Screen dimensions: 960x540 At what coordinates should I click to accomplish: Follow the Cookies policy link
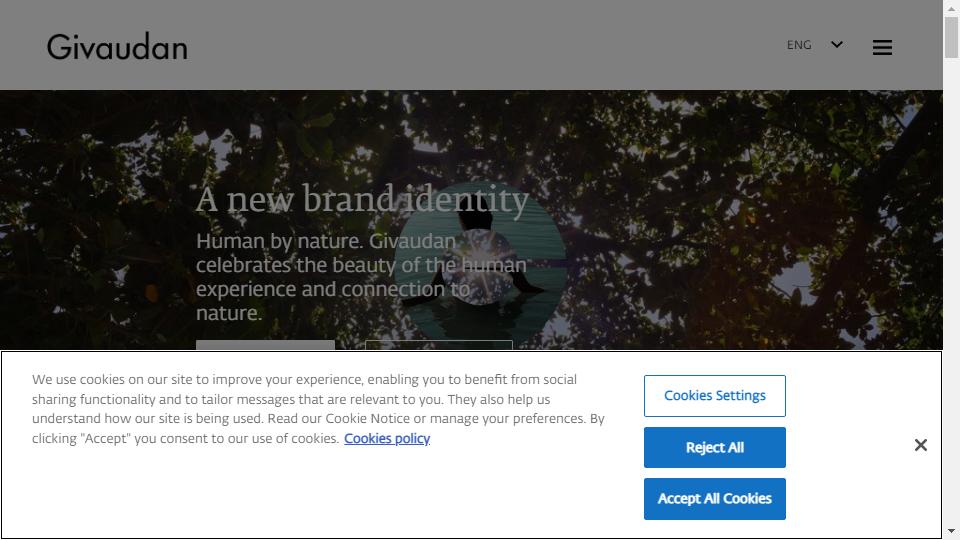click(x=387, y=438)
